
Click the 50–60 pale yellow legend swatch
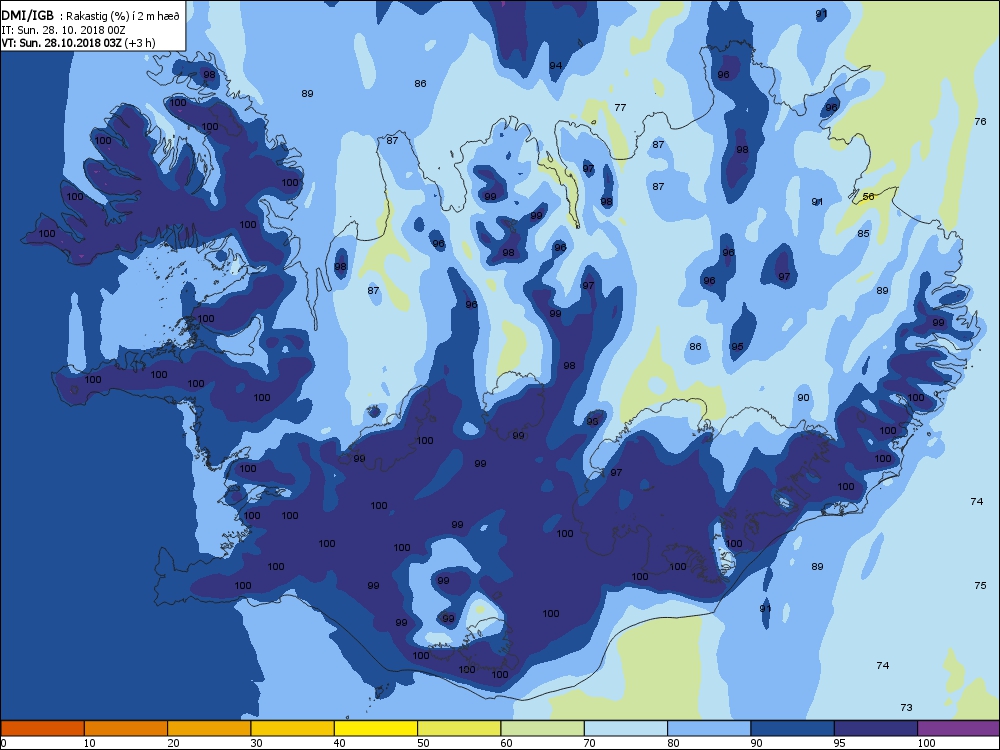(459, 728)
